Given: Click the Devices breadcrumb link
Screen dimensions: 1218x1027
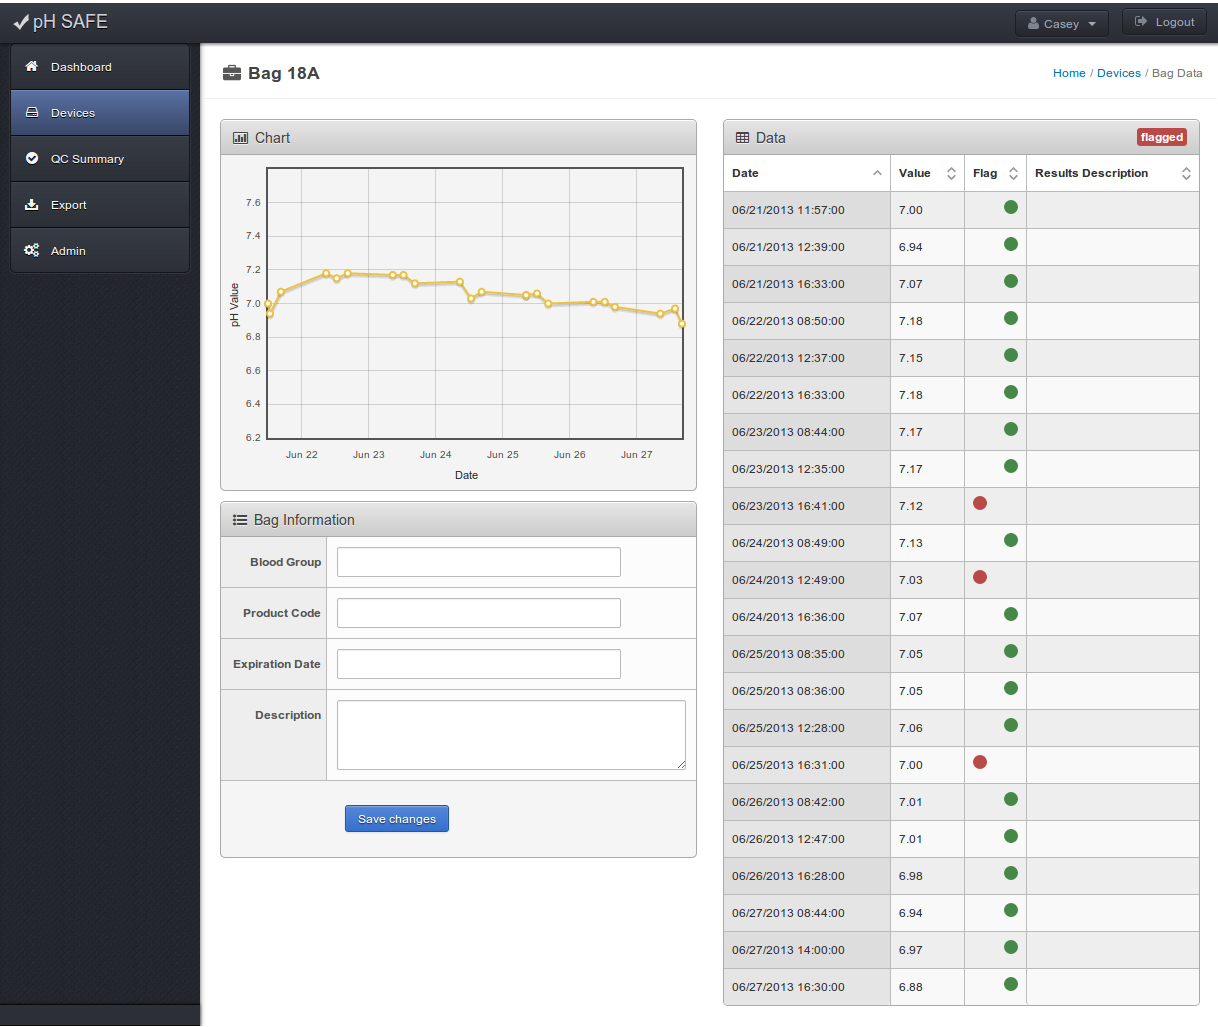Looking at the screenshot, I should click(1119, 73).
